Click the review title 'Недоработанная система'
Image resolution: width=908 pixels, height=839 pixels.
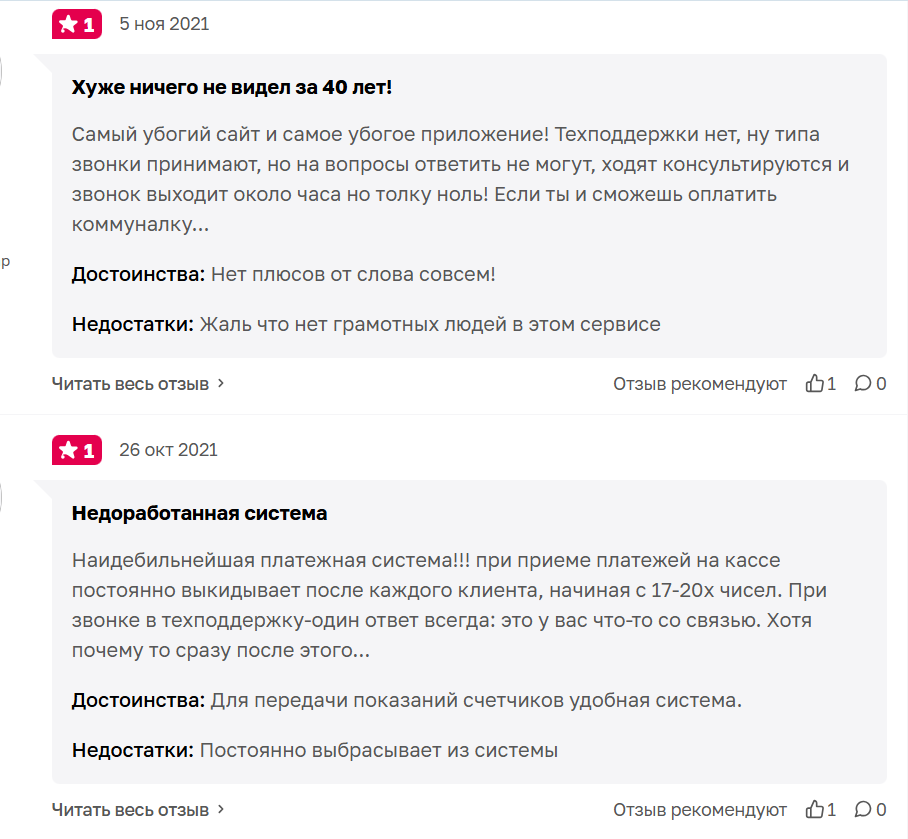click(199, 514)
